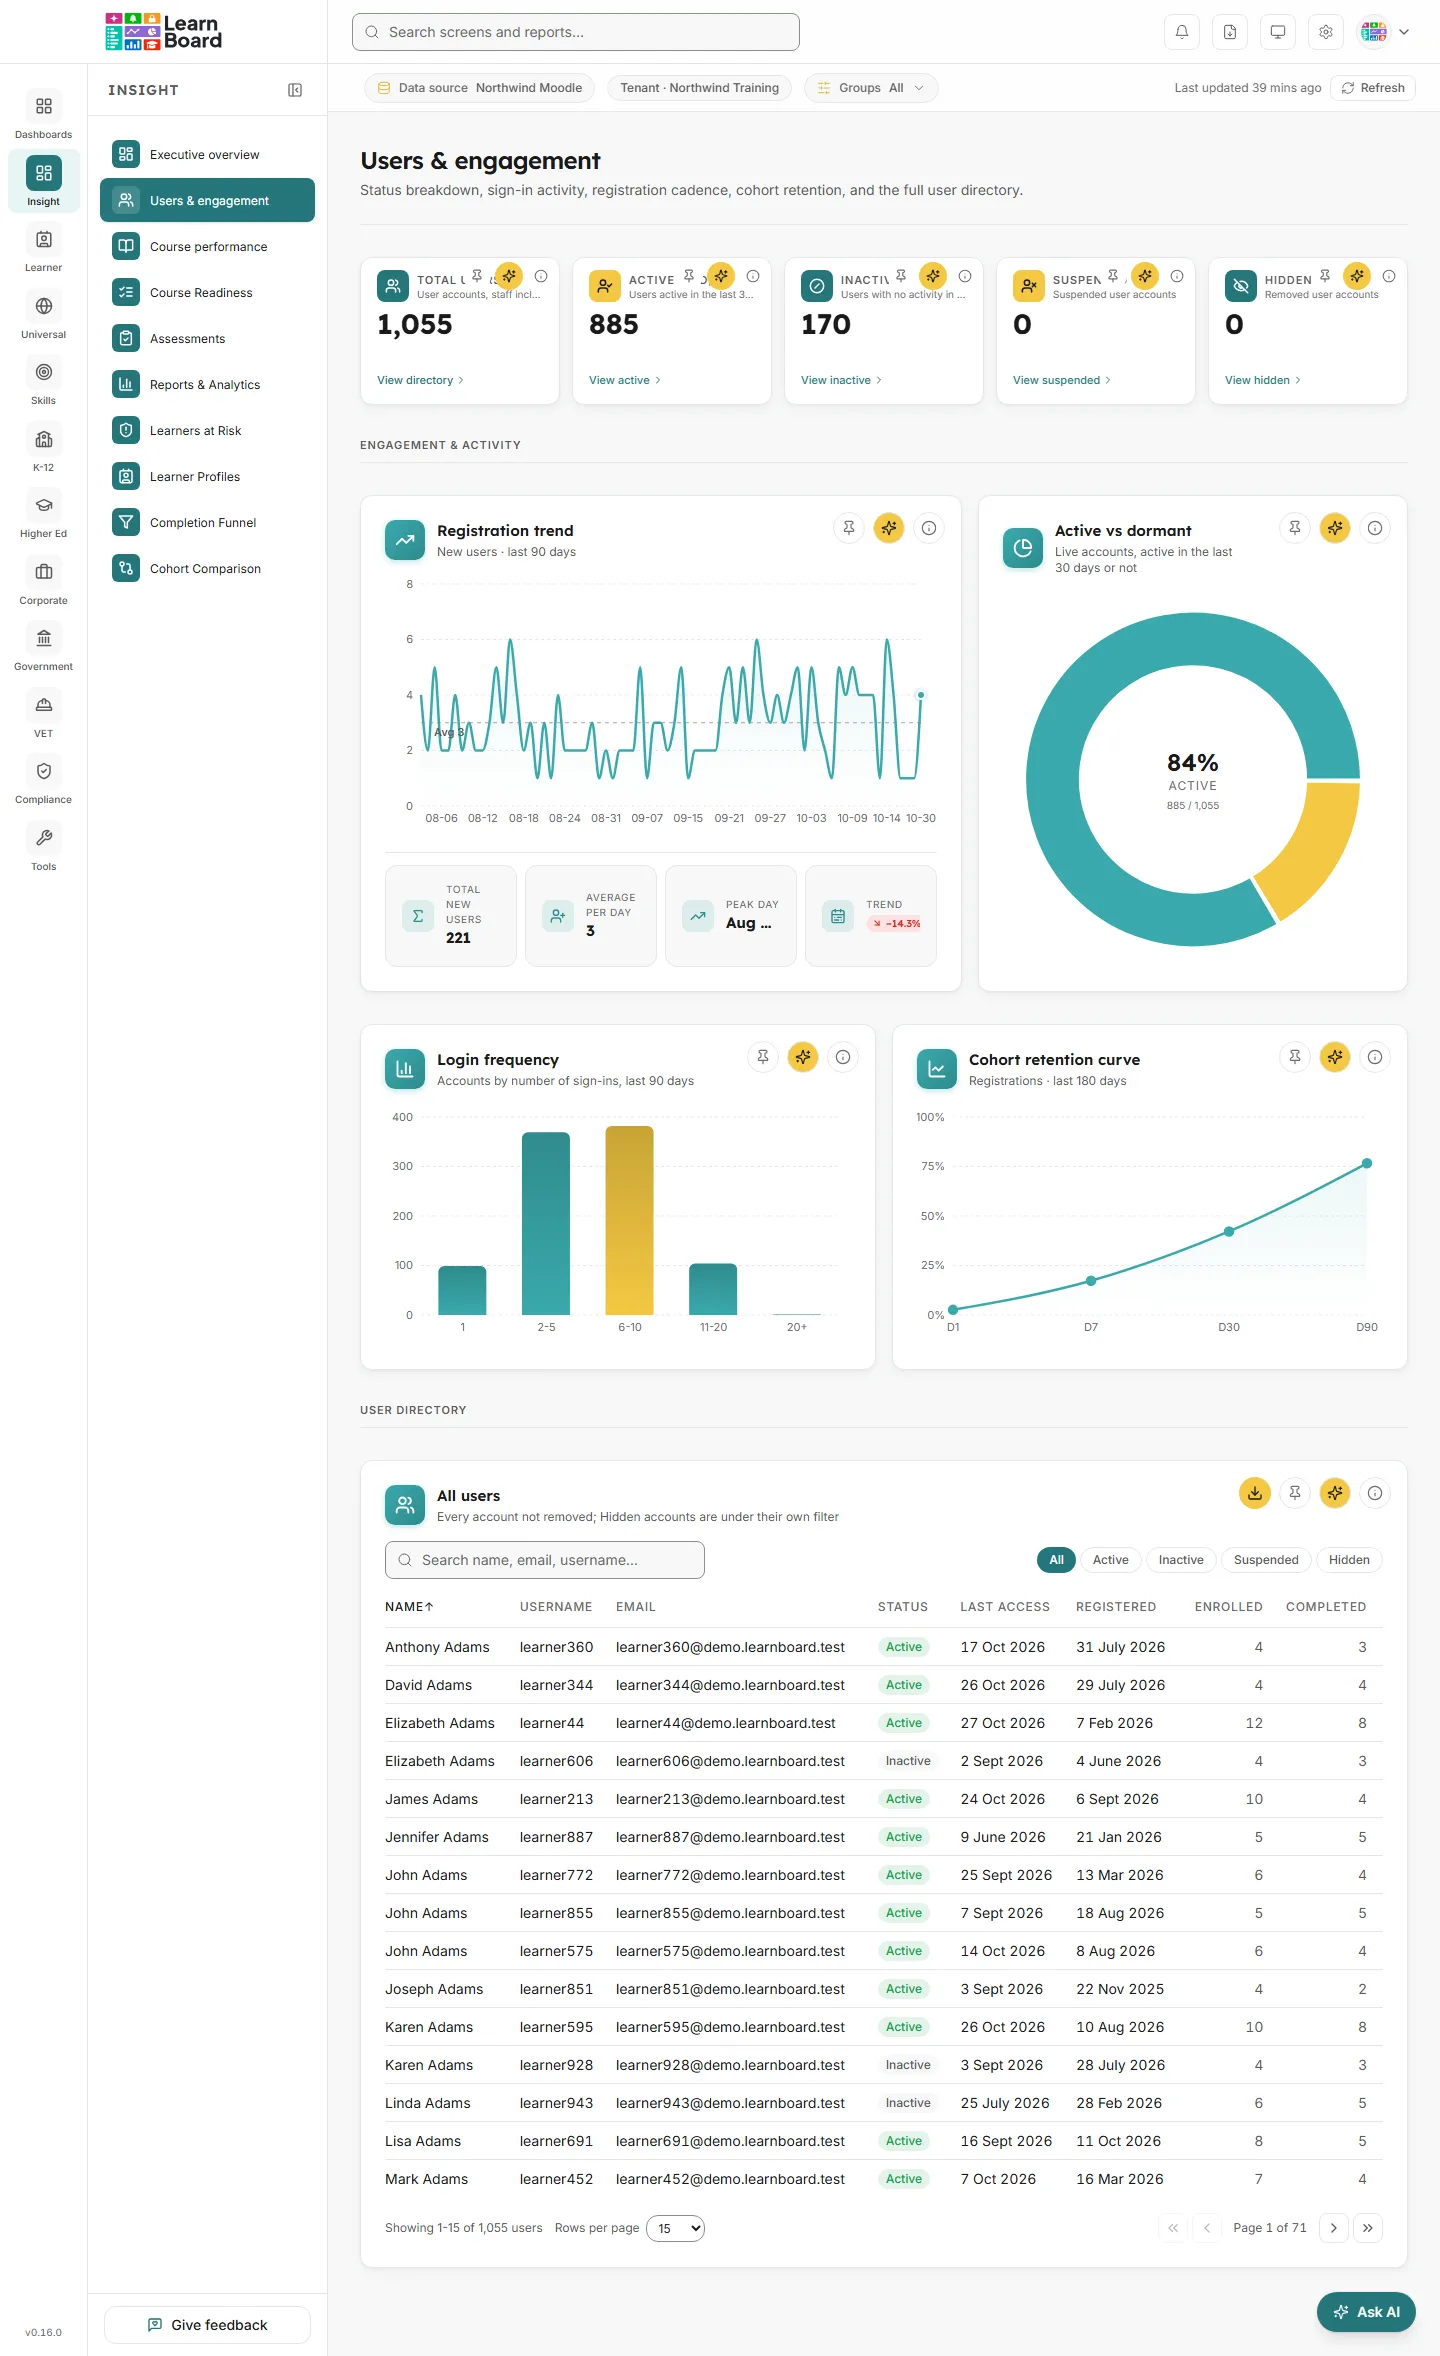Click the display monitor icon in header
This screenshot has height=2356, width=1440.
click(1278, 32)
